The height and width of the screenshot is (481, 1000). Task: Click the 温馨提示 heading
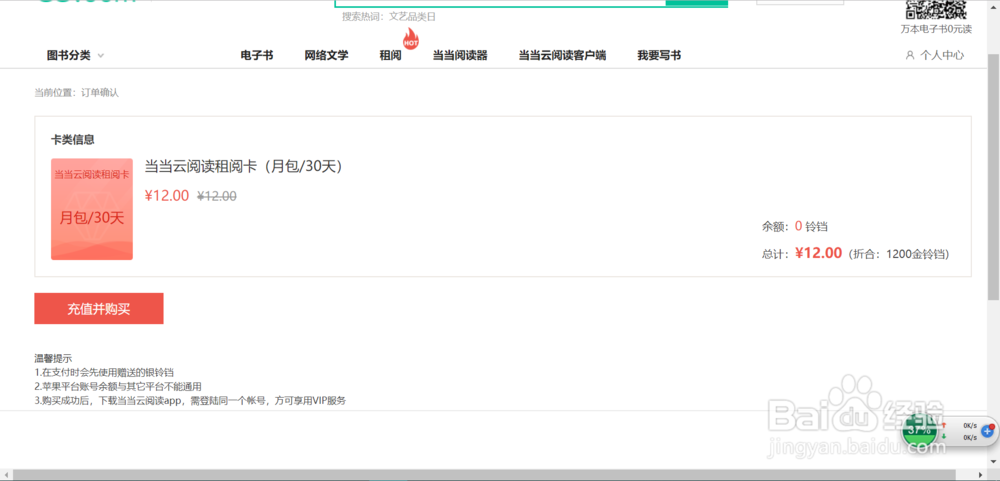[53, 359]
